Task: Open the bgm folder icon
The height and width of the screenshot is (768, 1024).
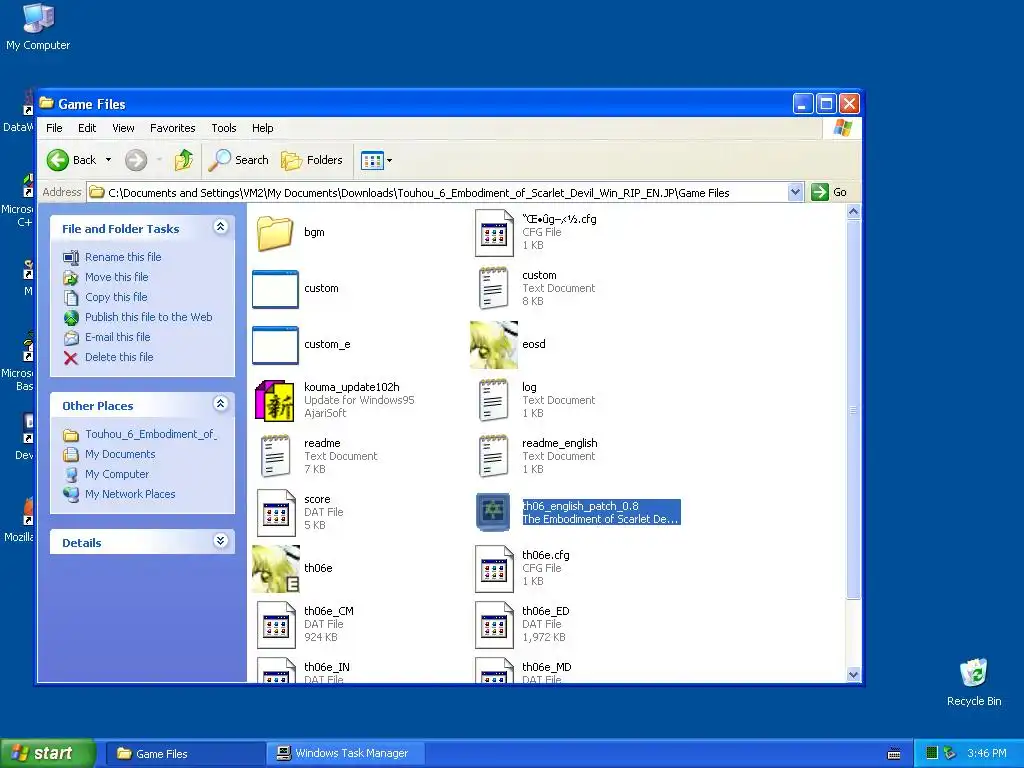Action: click(x=275, y=232)
